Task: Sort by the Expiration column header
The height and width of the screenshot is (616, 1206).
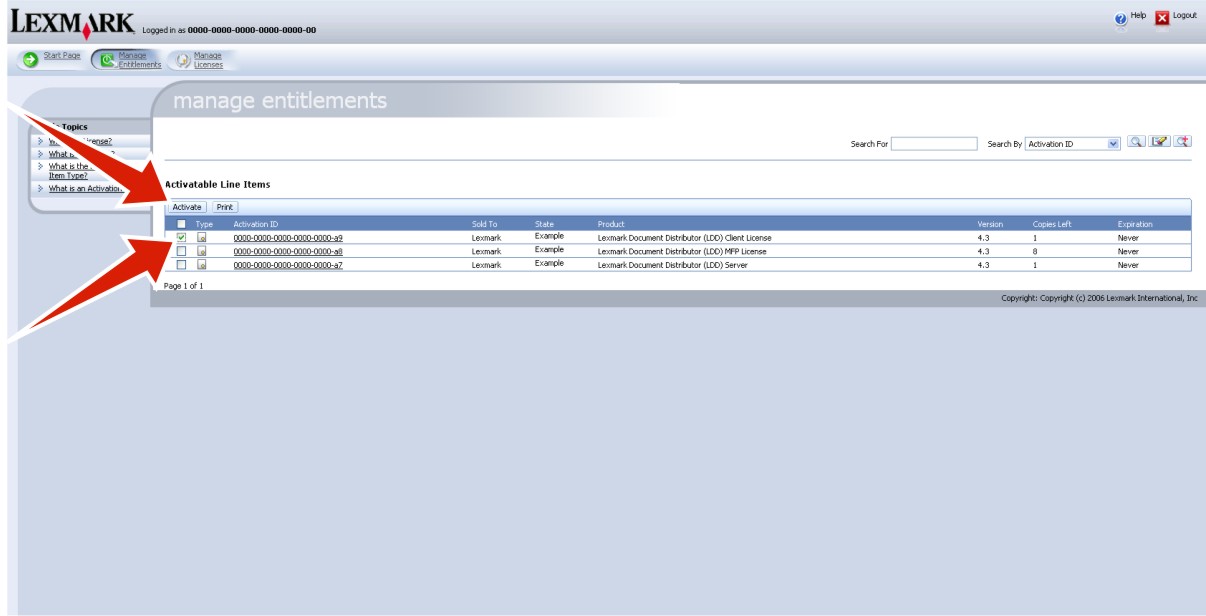Action: [x=1135, y=224]
